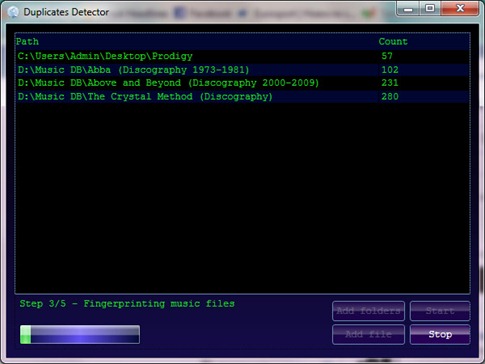Select Above and Beyond Discography row
This screenshot has width=485, height=364.
pyautogui.click(x=243, y=83)
